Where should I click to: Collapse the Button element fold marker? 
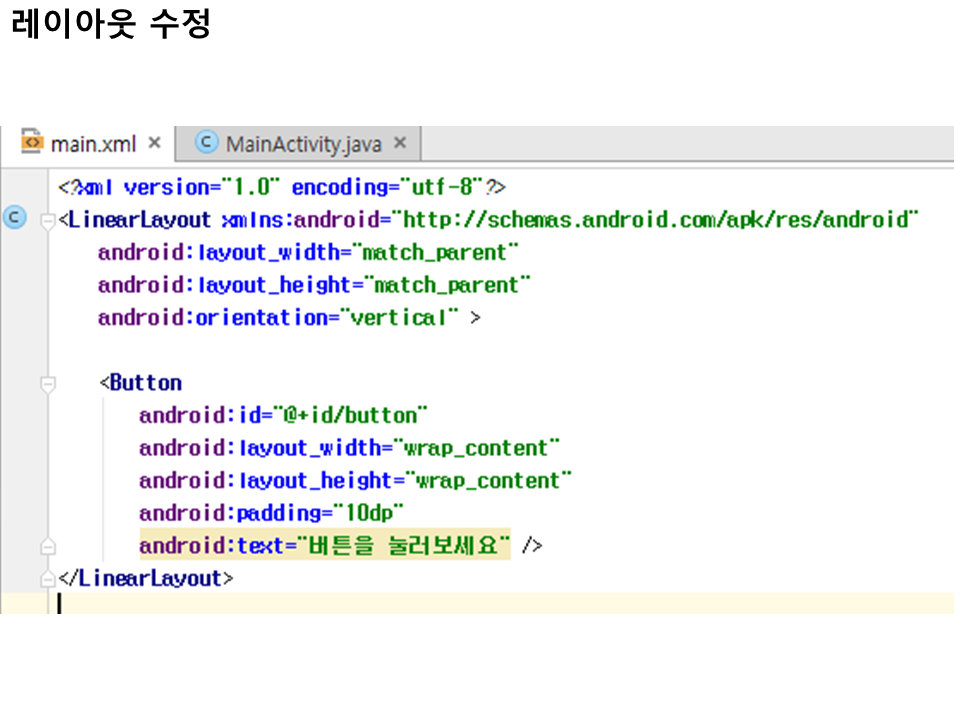pyautogui.click(x=46, y=384)
